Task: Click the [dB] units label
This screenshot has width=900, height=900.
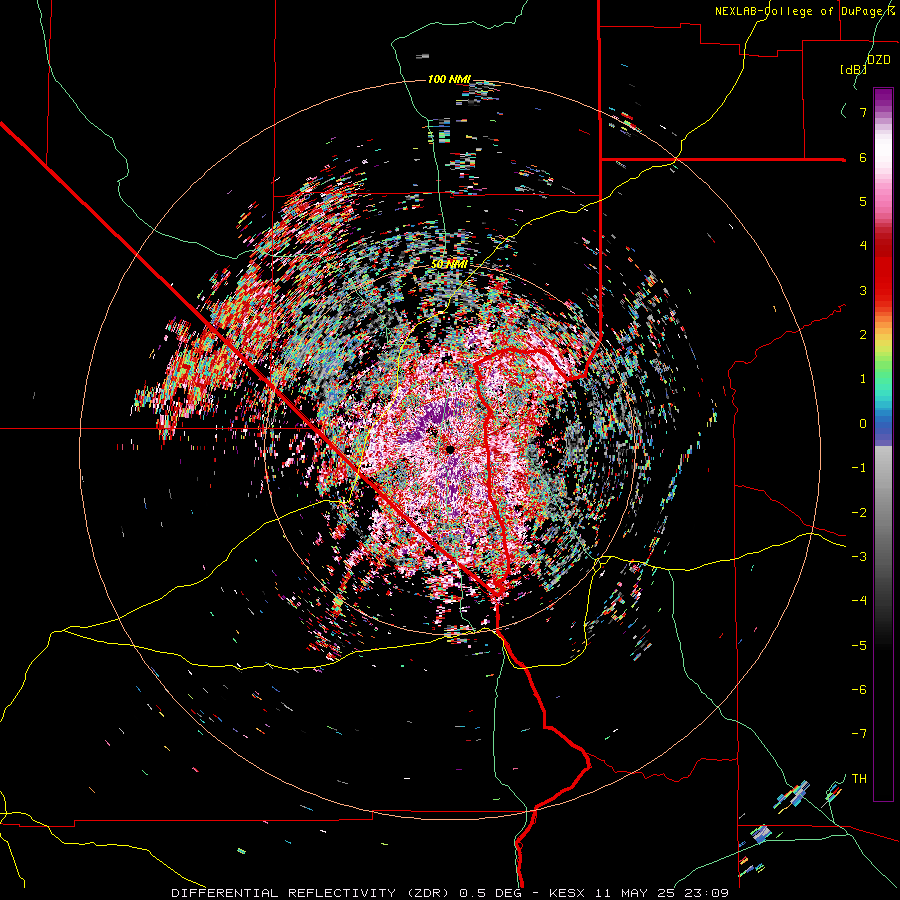Action: point(854,69)
